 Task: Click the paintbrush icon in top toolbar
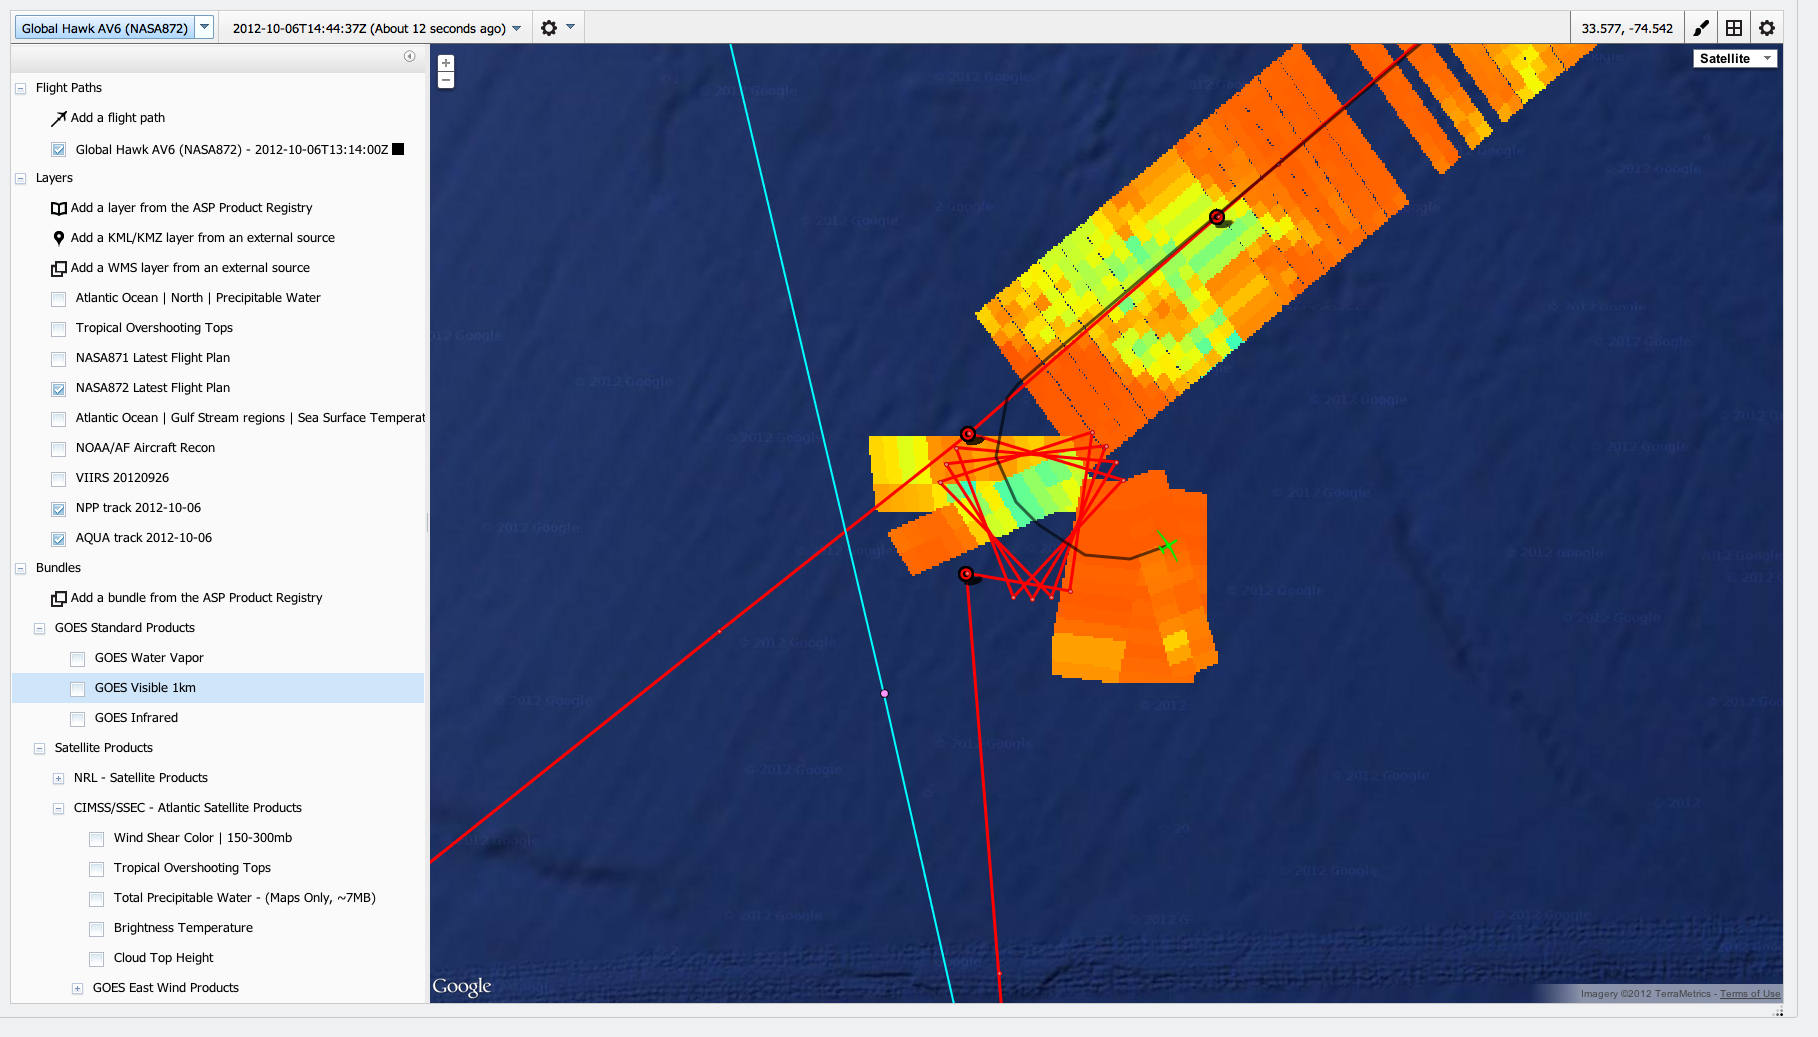1701,28
